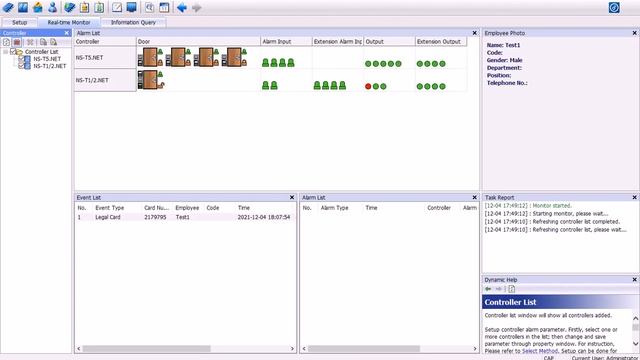Click the Dynamic Help scroll down arrow
The image size is (640, 360).
click(x=636, y=344)
